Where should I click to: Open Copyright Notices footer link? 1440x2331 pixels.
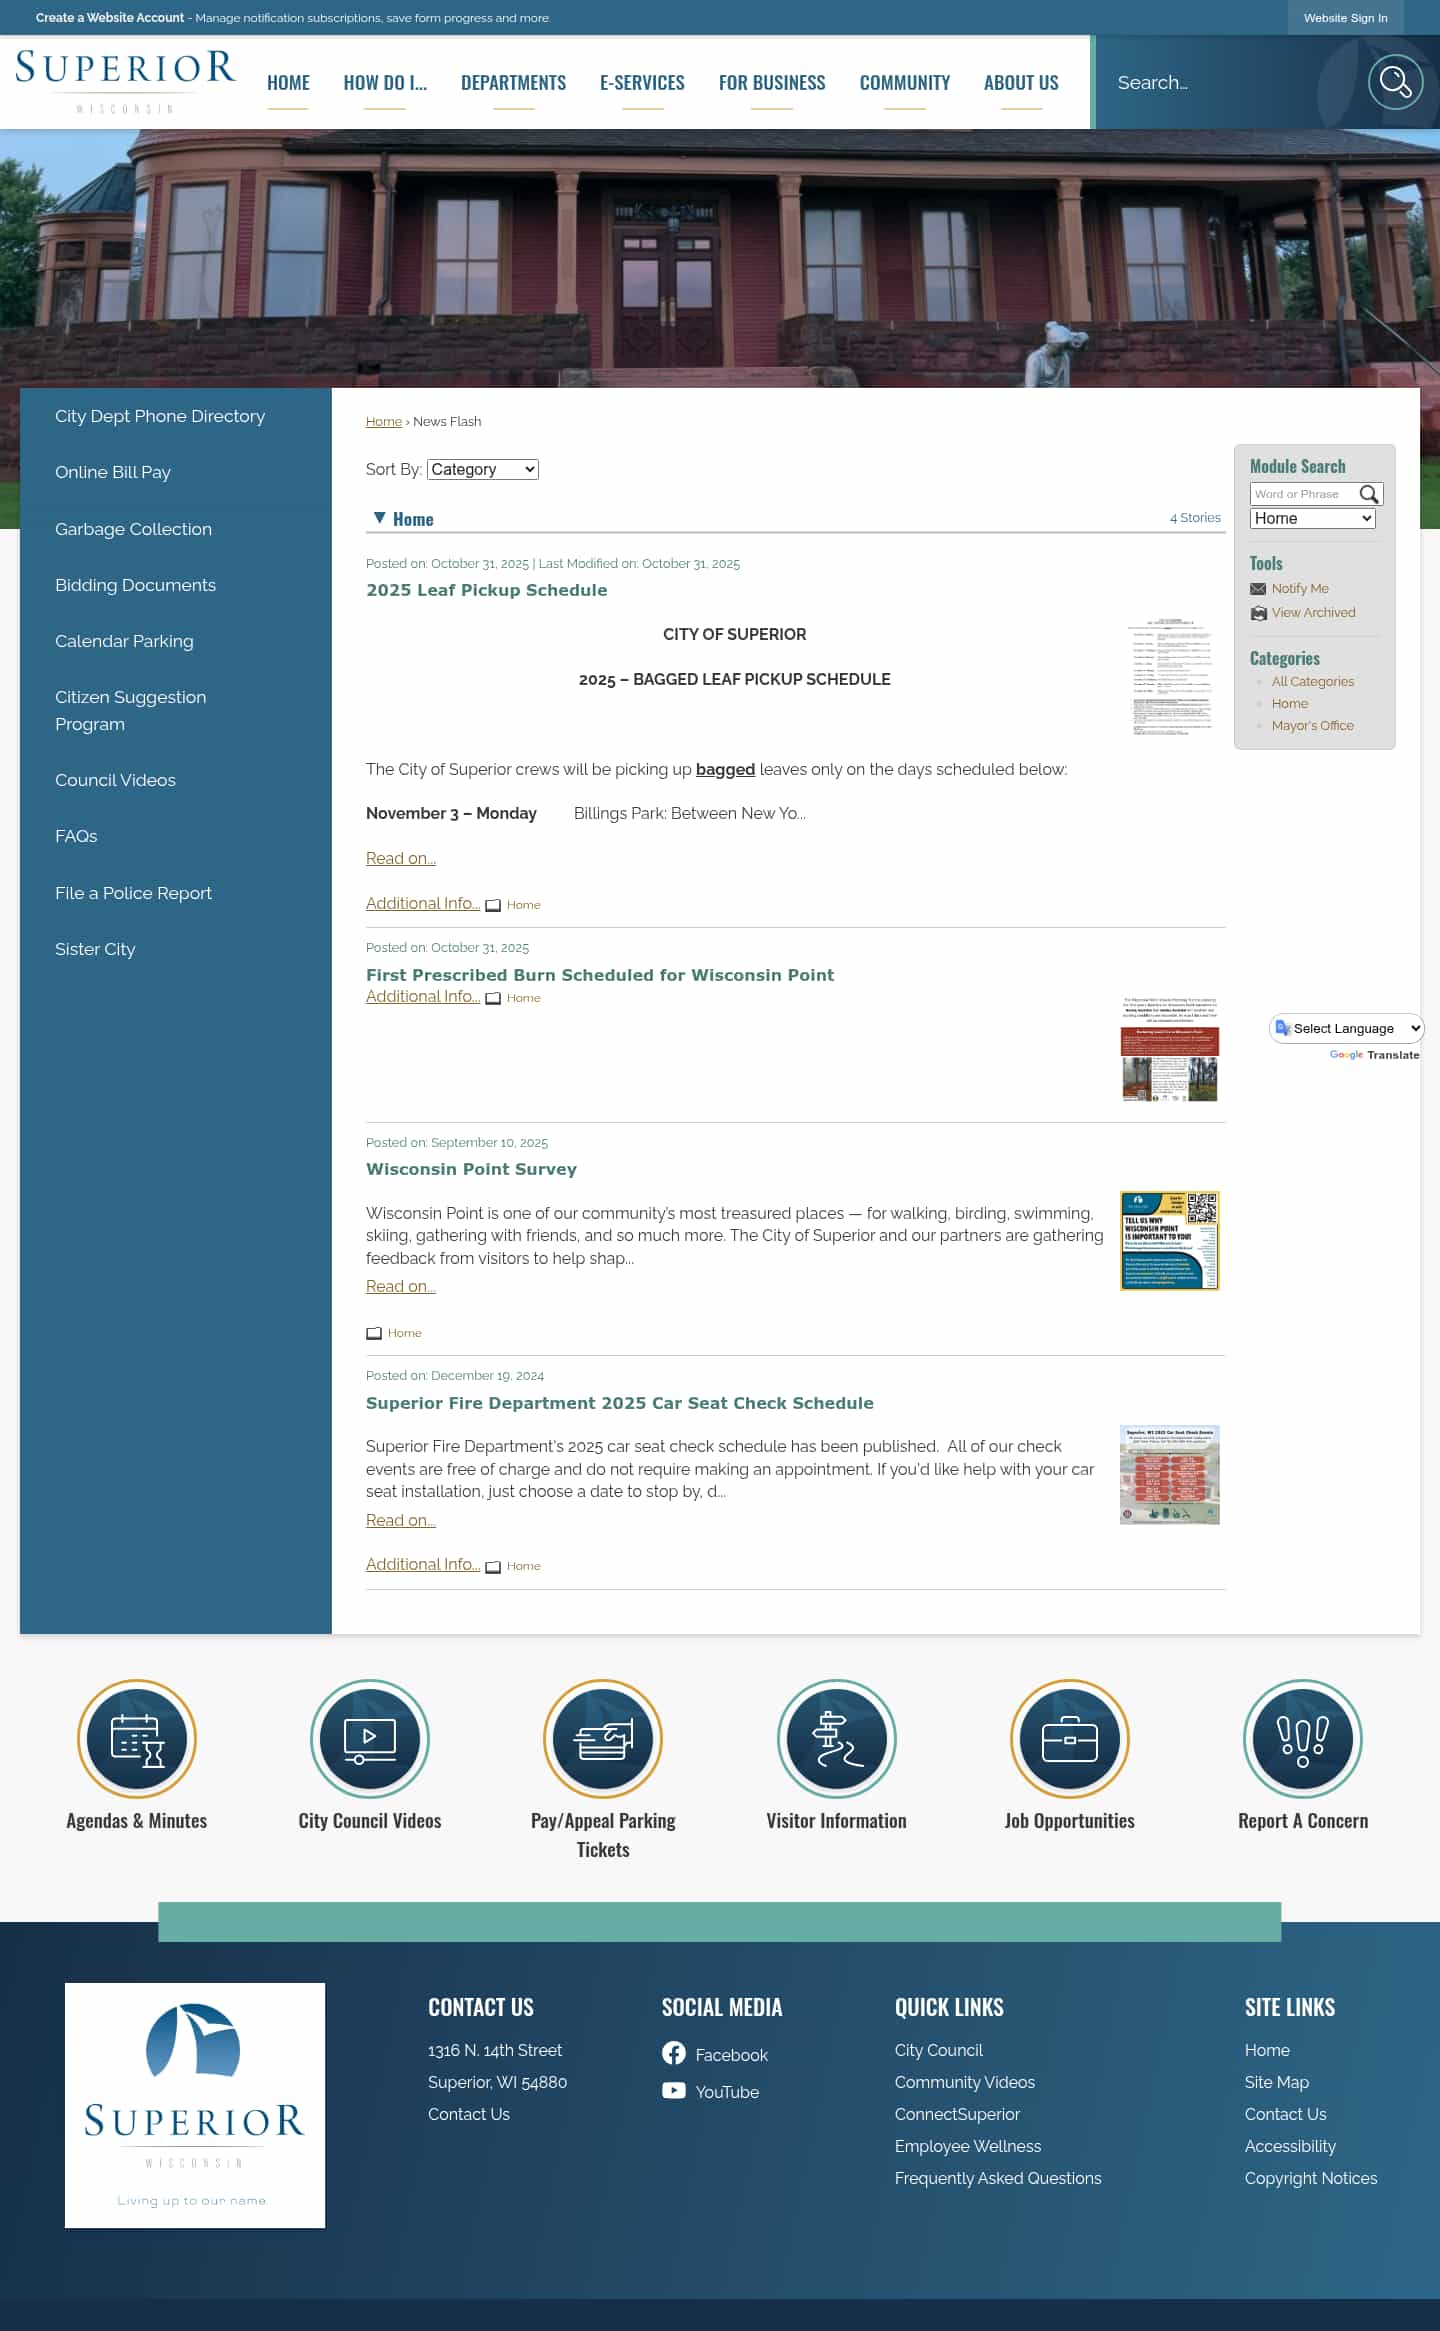[1311, 2178]
